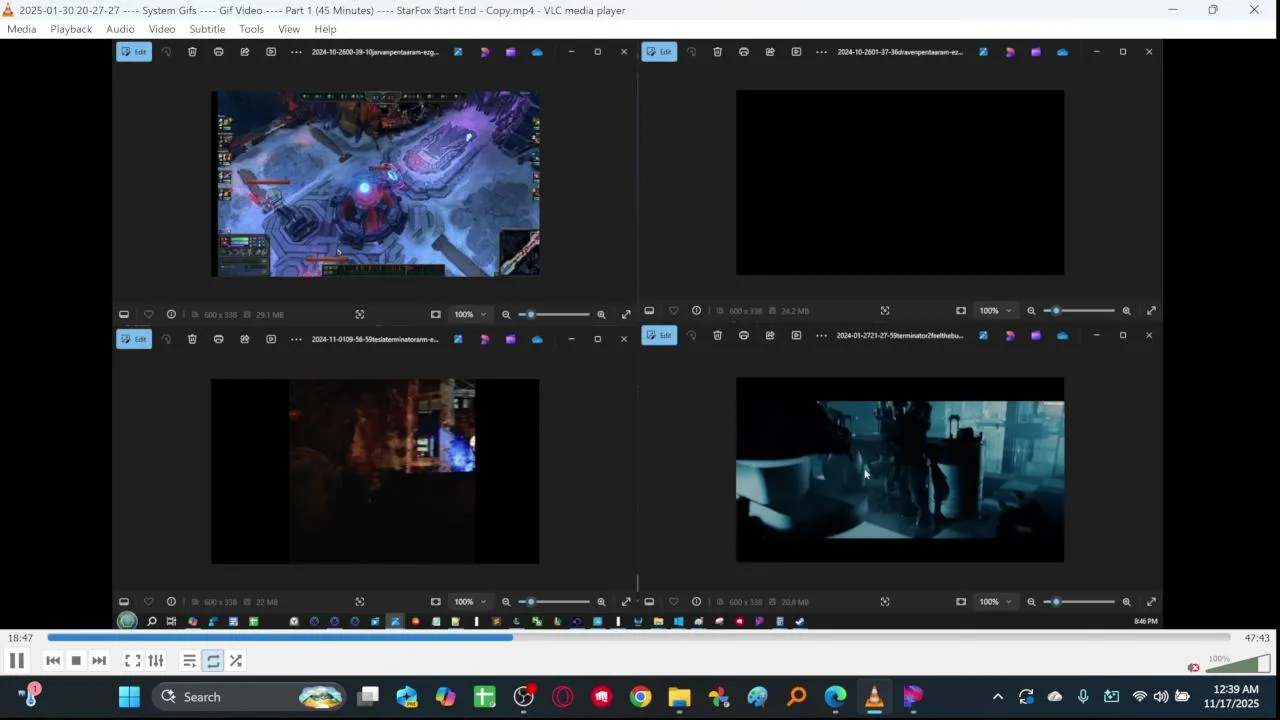Open the Media menu
The width and height of the screenshot is (1280, 720).
click(x=21, y=29)
